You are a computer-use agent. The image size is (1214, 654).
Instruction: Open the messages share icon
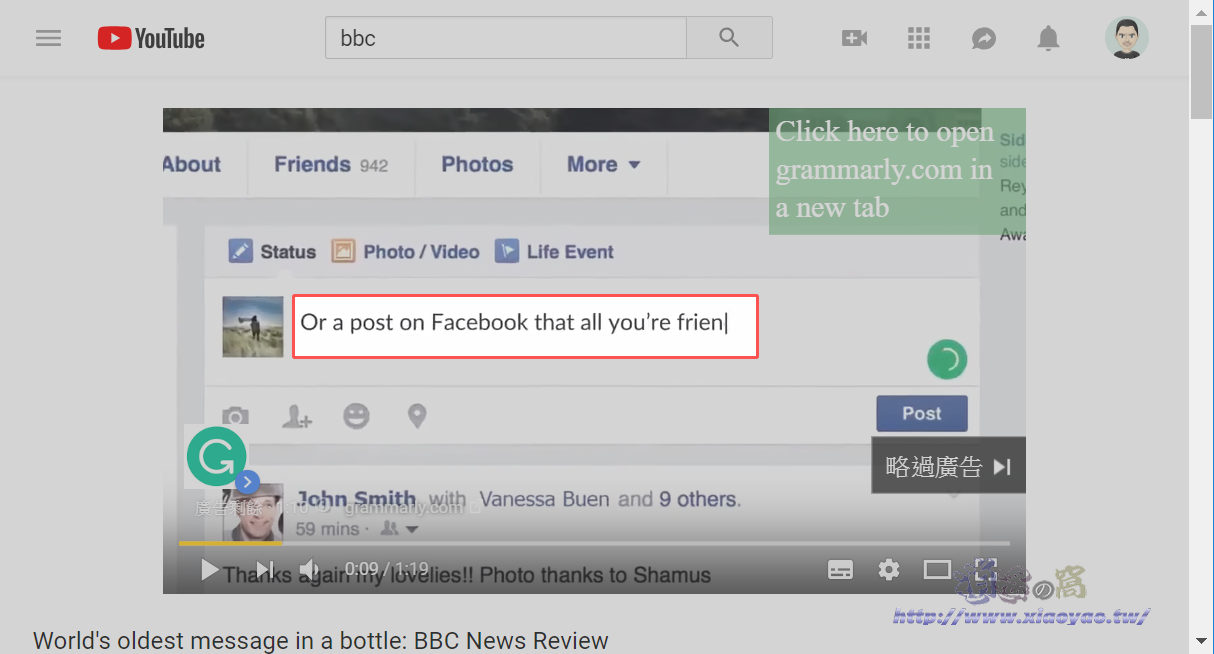(x=984, y=38)
